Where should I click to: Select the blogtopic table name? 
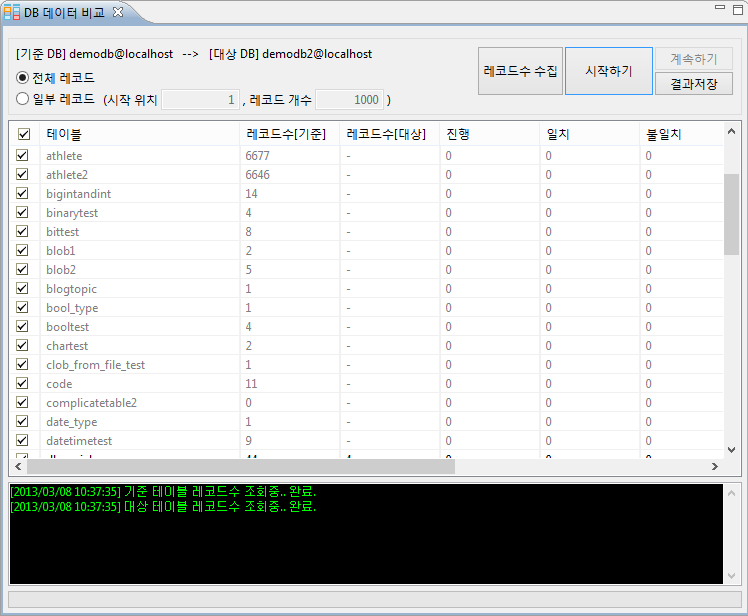71,289
